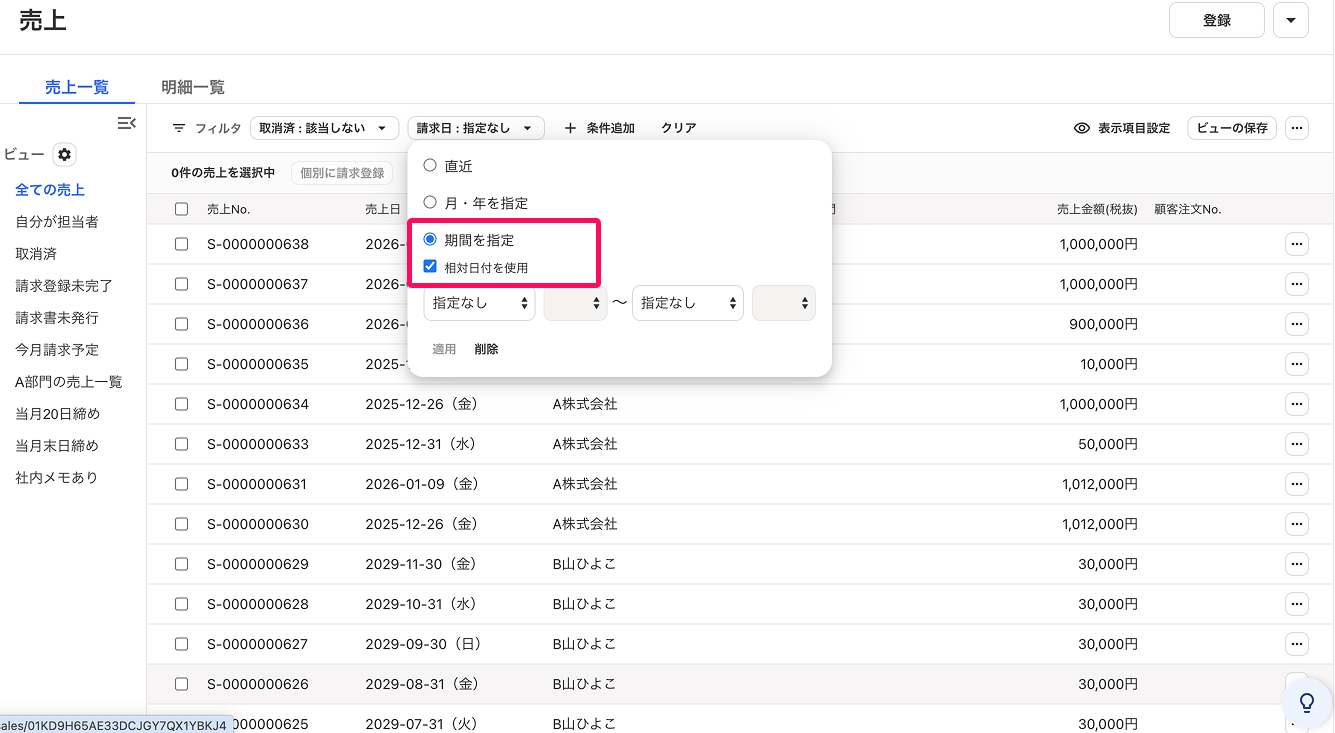This screenshot has width=1335, height=733.
Task: Select the 直近 radio option
Action: (430, 165)
